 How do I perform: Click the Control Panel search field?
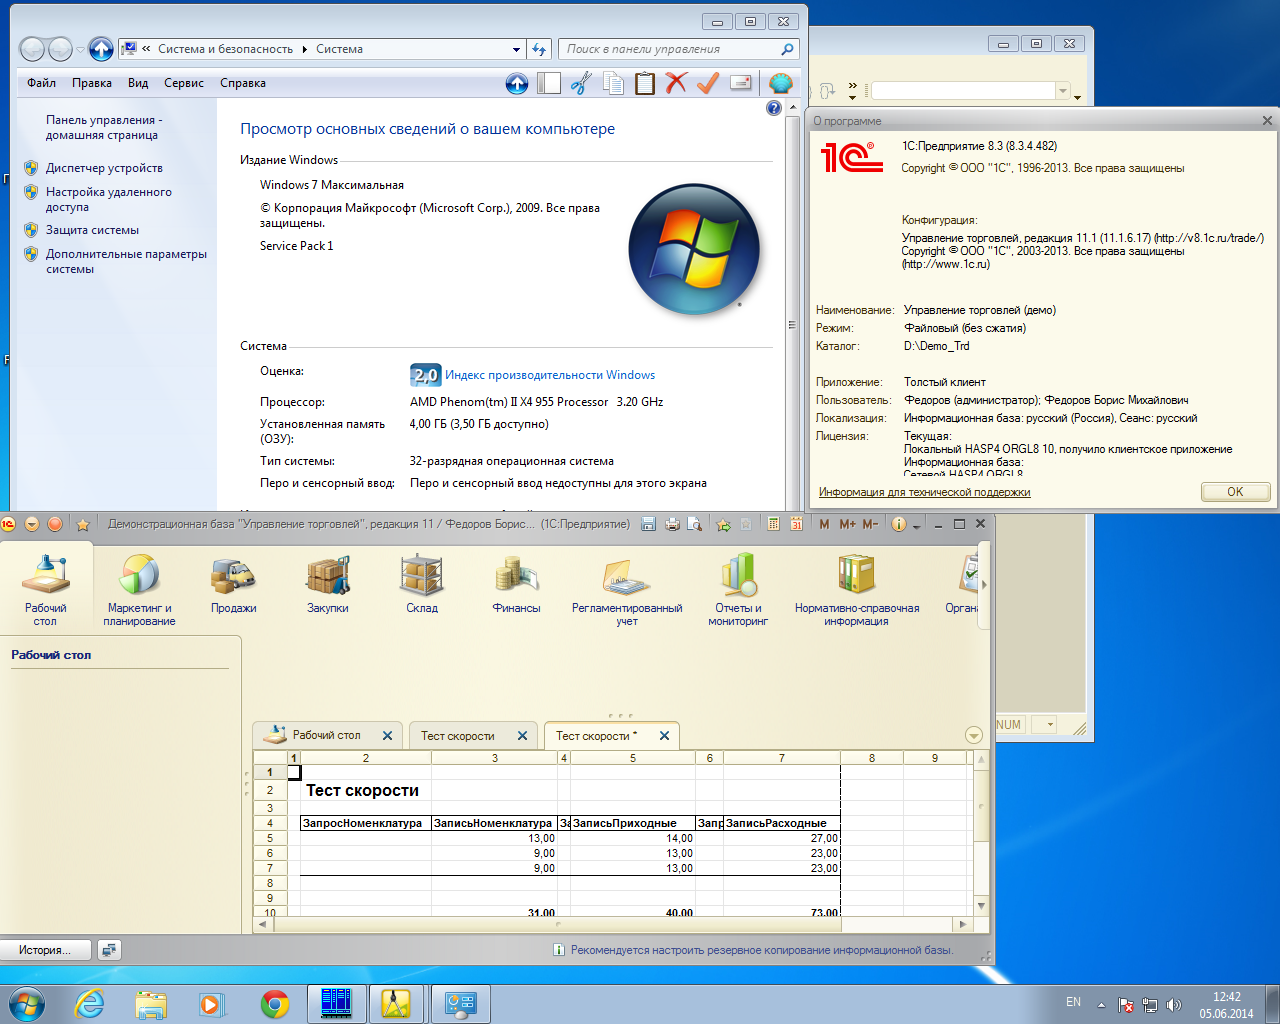coord(680,49)
